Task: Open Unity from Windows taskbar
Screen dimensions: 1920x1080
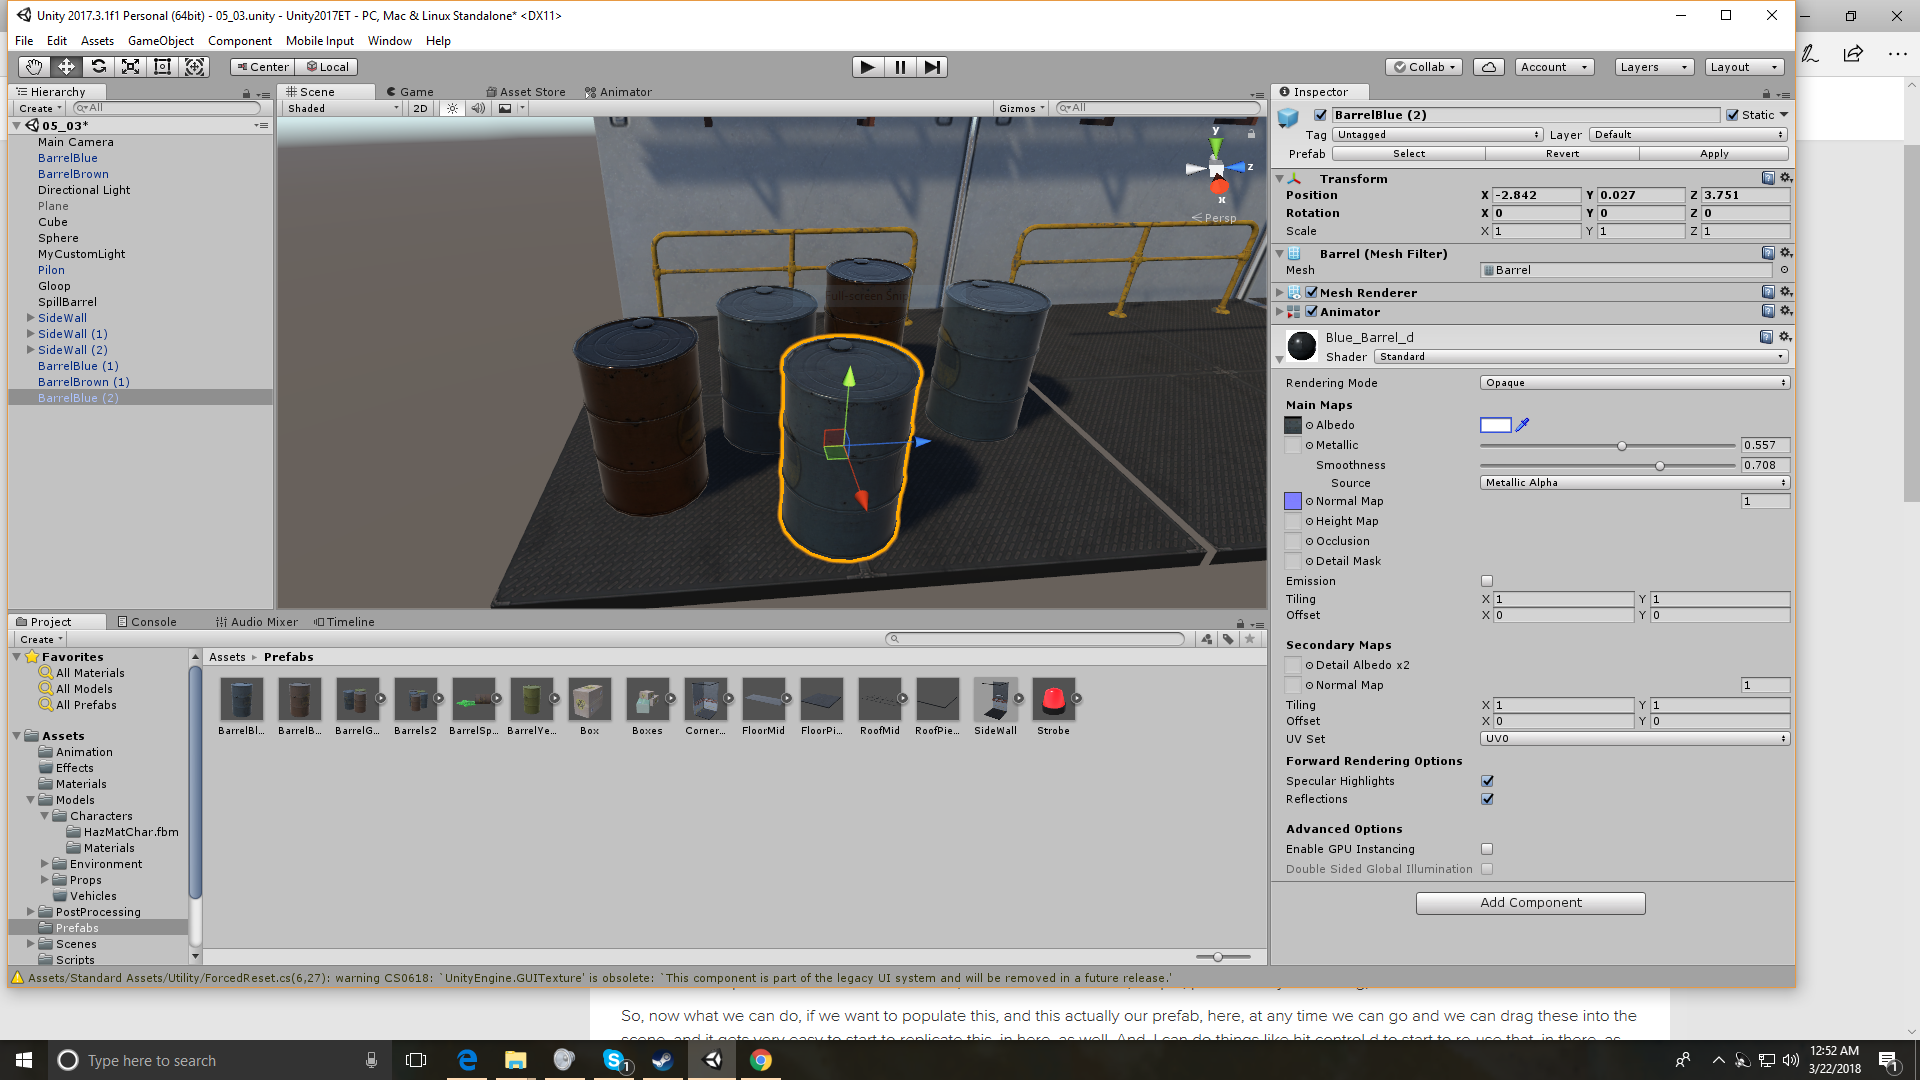Action: pos(712,1060)
